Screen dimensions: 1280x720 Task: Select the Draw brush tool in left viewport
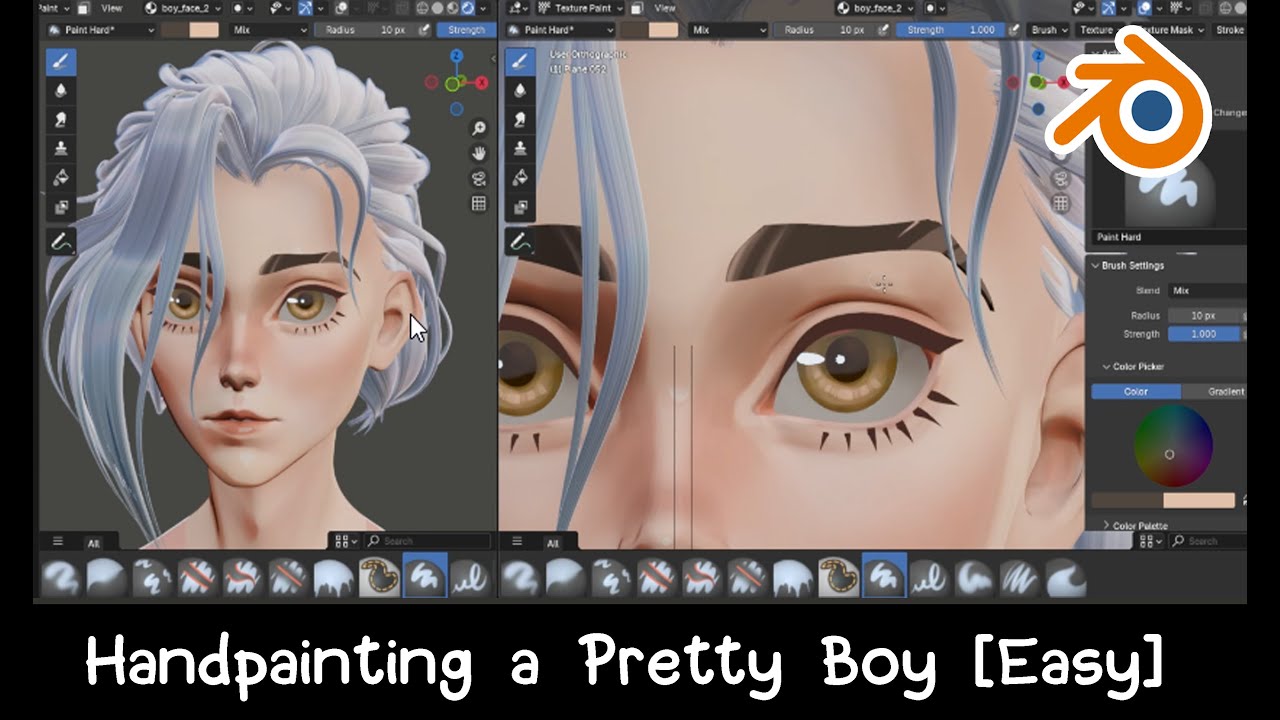point(61,61)
